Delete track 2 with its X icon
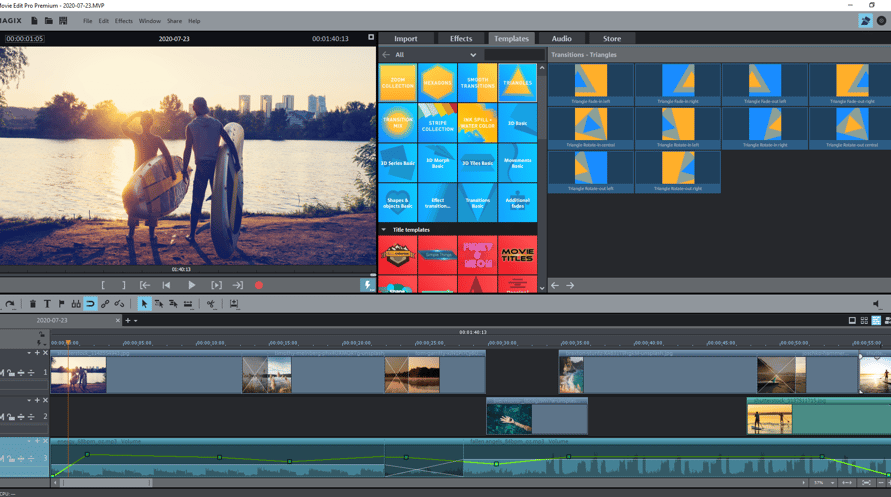Image resolution: width=891 pixels, height=497 pixels. pyautogui.click(x=45, y=400)
